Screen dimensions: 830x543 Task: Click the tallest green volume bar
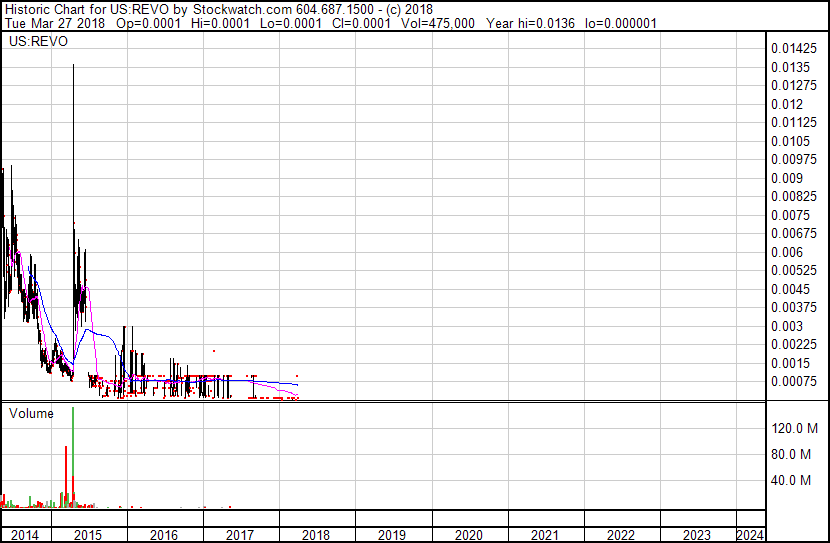(x=73, y=460)
